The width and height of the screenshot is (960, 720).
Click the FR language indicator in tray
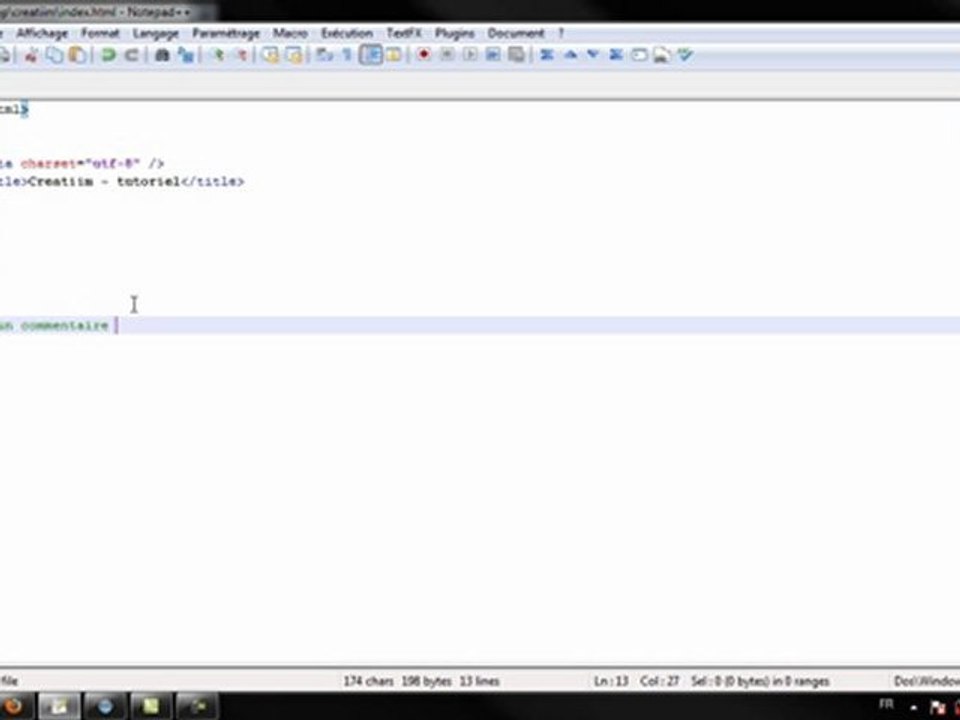click(886, 704)
